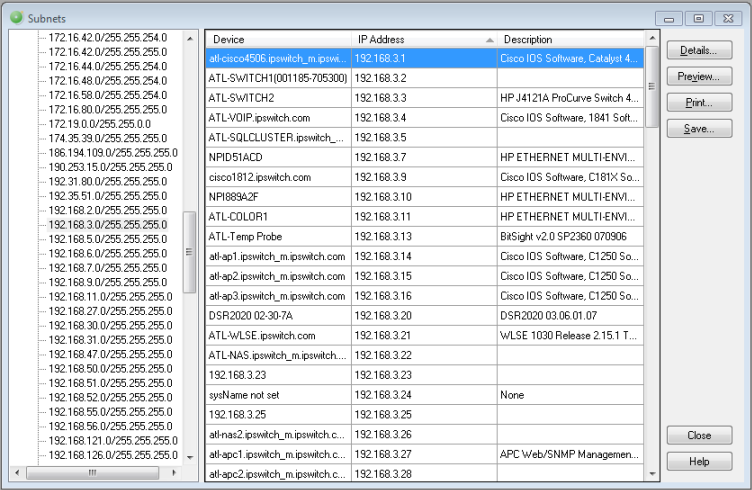Screen dimensions: 752x490
Task: Click IP address cell 192.168.3.22
Action: (424, 355)
